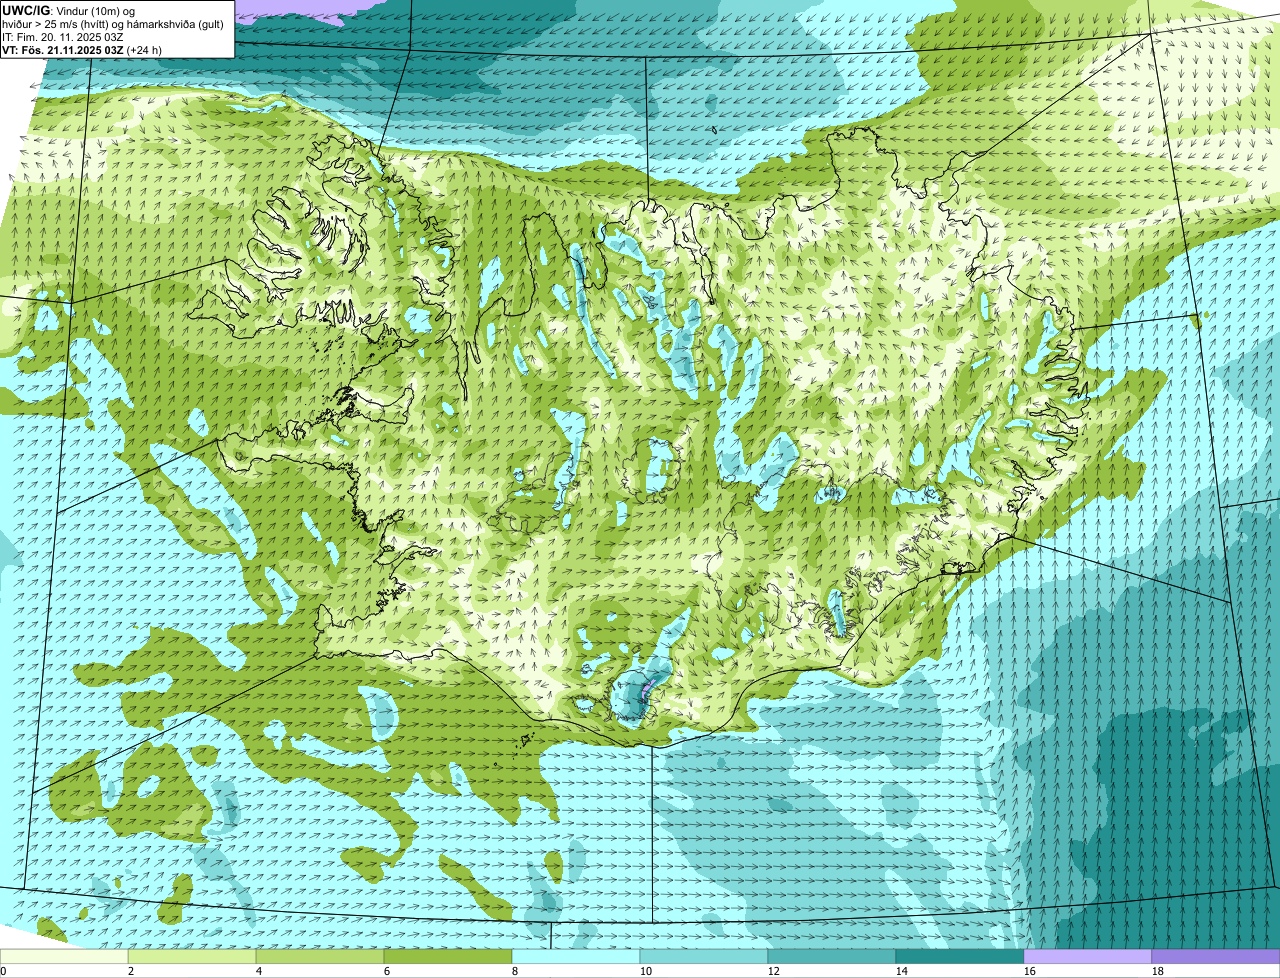
Task: Select the purple above-18 m/s color swatch
Action: [x=1216, y=957]
